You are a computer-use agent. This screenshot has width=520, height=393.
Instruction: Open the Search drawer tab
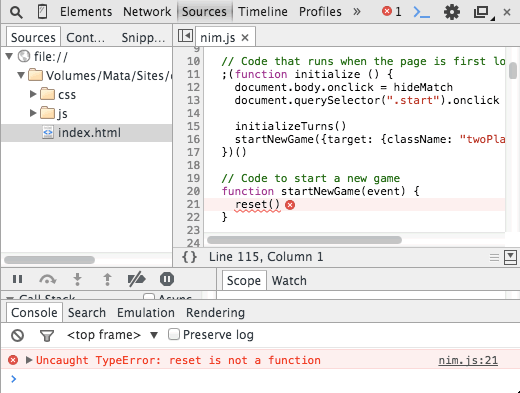pos(87,313)
